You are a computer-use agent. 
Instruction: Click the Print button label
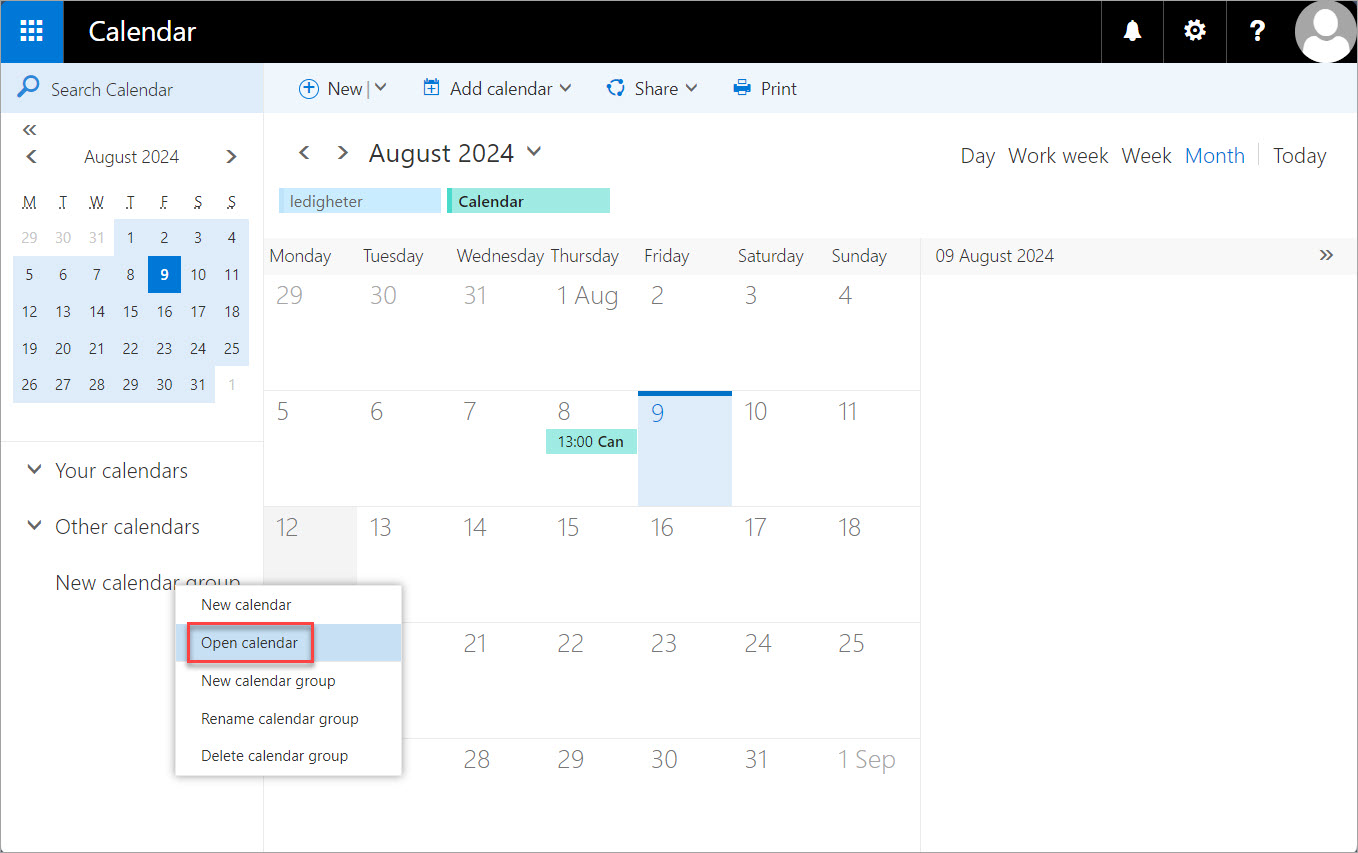[778, 89]
